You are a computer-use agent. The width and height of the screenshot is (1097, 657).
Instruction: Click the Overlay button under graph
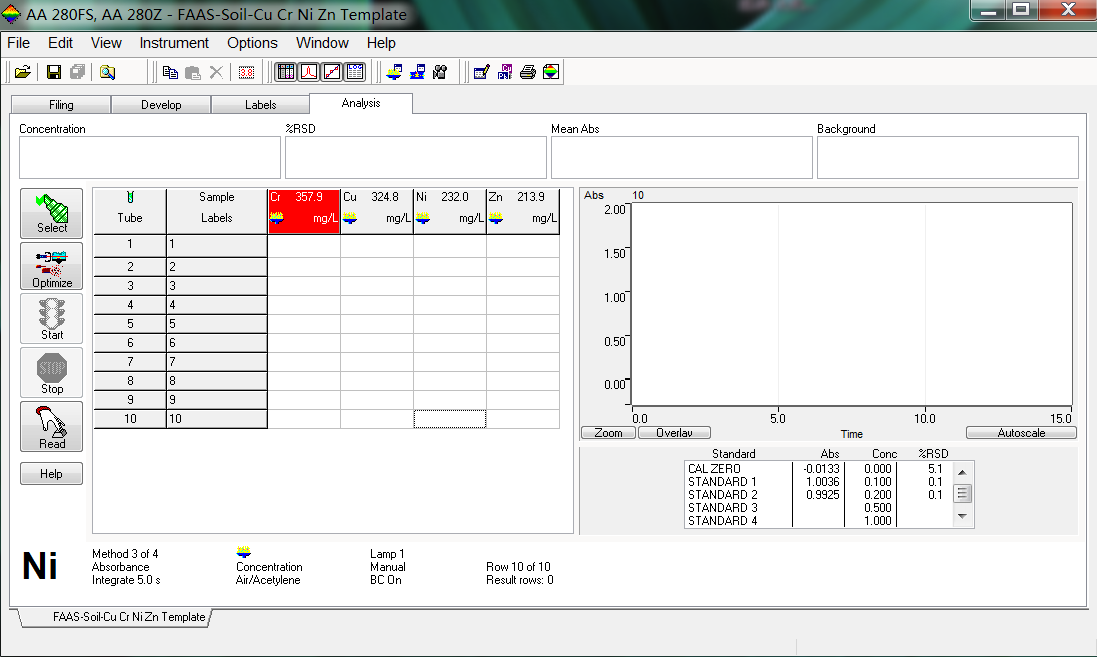(673, 433)
